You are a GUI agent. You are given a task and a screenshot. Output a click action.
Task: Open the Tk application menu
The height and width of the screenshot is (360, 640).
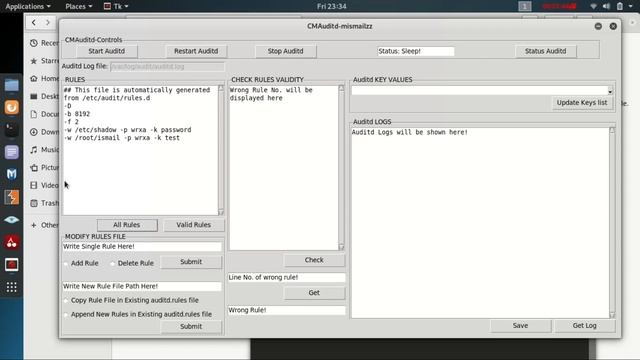point(116,6)
